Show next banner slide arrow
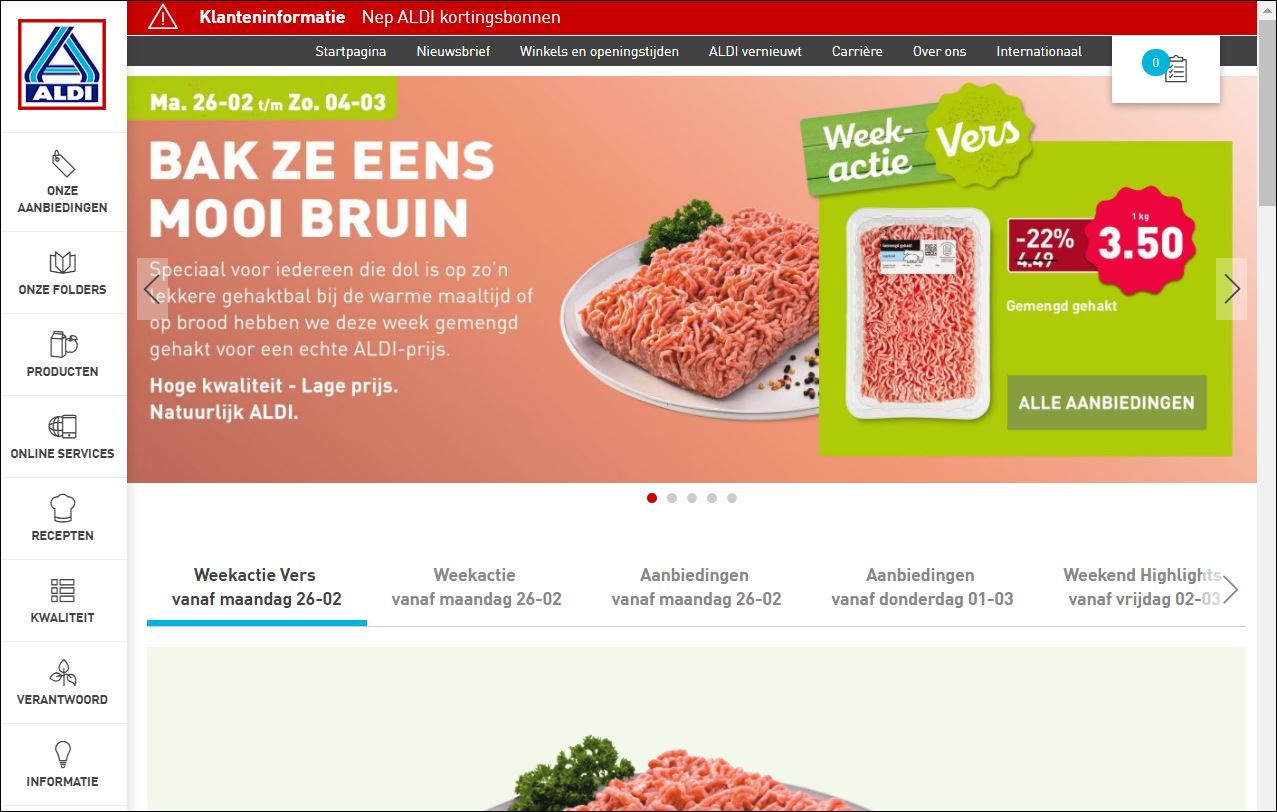1277x812 pixels. pyautogui.click(x=1231, y=289)
